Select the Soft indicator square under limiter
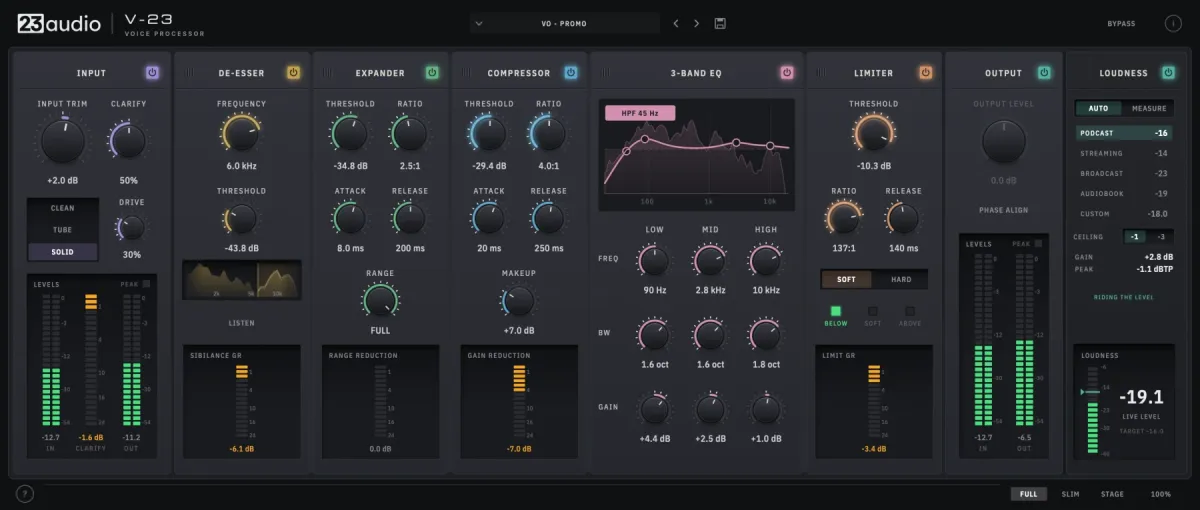 (873, 311)
